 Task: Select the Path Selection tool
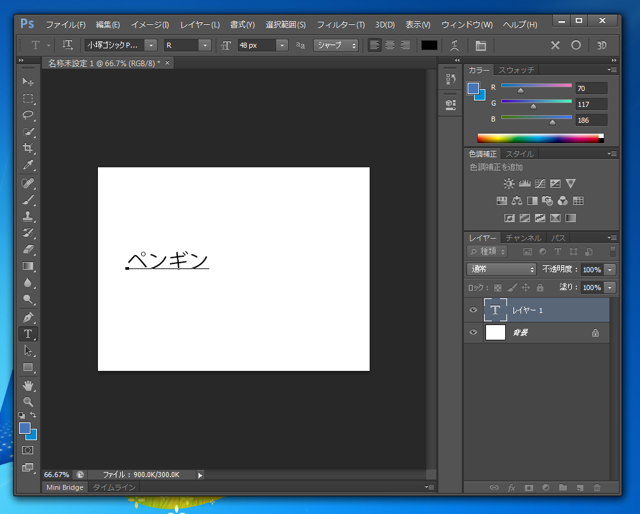28,351
